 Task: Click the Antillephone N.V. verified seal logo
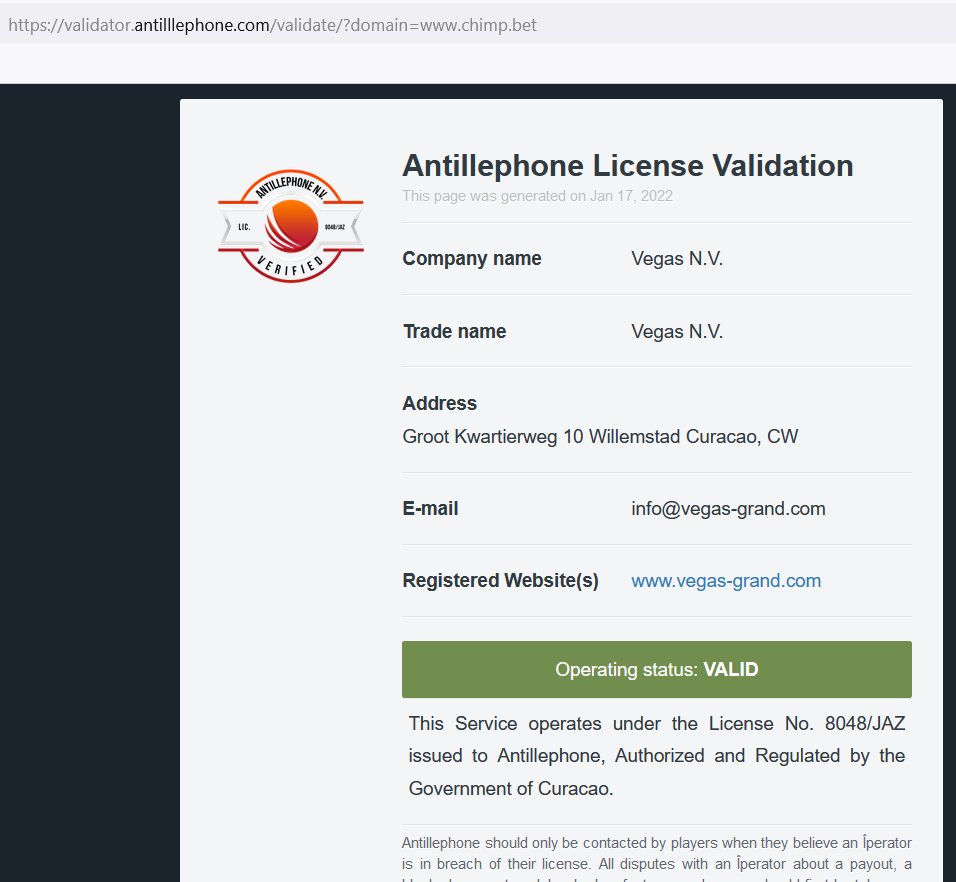click(291, 226)
